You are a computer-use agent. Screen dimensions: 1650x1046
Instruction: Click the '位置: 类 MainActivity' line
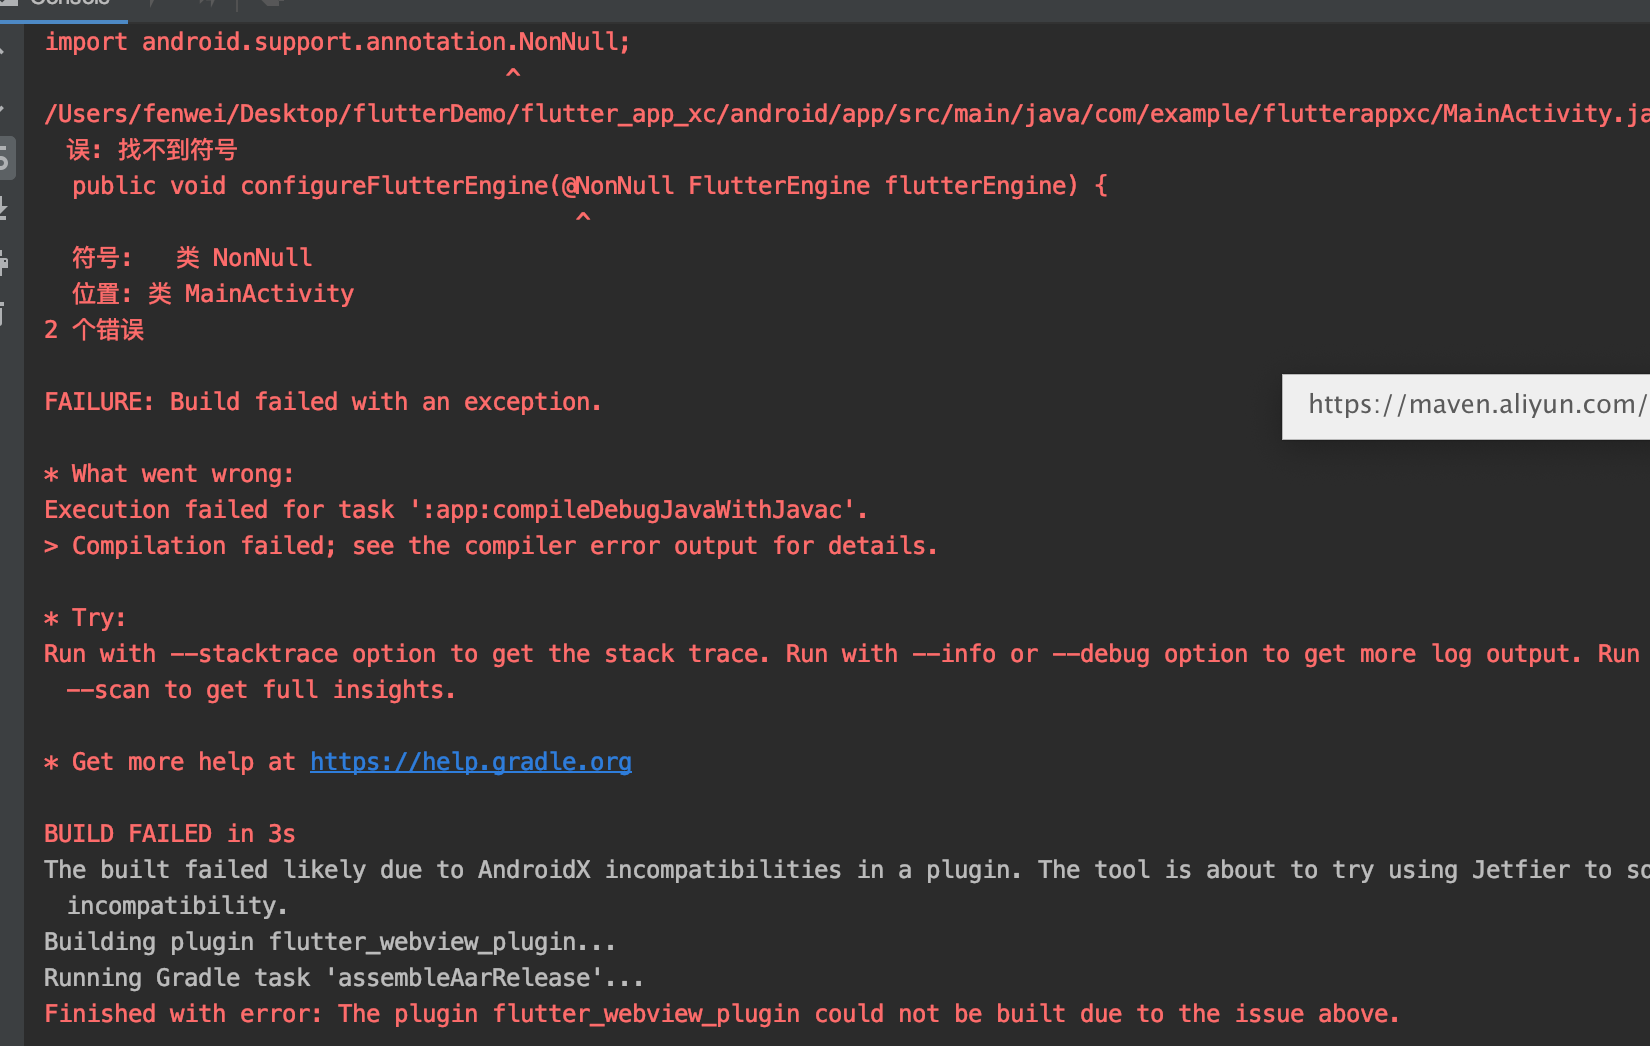pos(213,294)
